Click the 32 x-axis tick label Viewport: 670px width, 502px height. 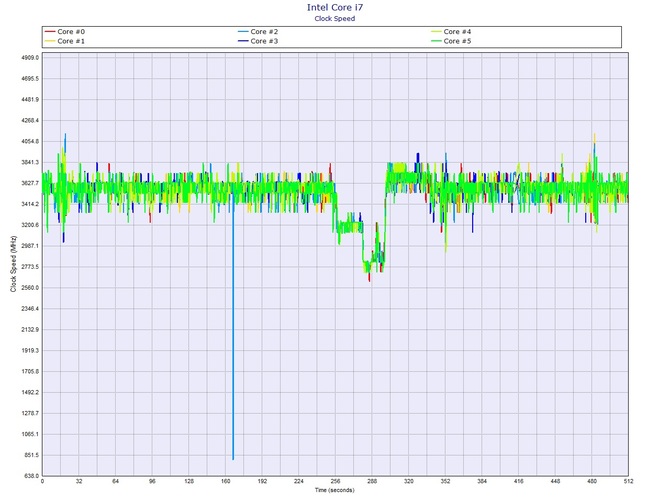coord(79,481)
